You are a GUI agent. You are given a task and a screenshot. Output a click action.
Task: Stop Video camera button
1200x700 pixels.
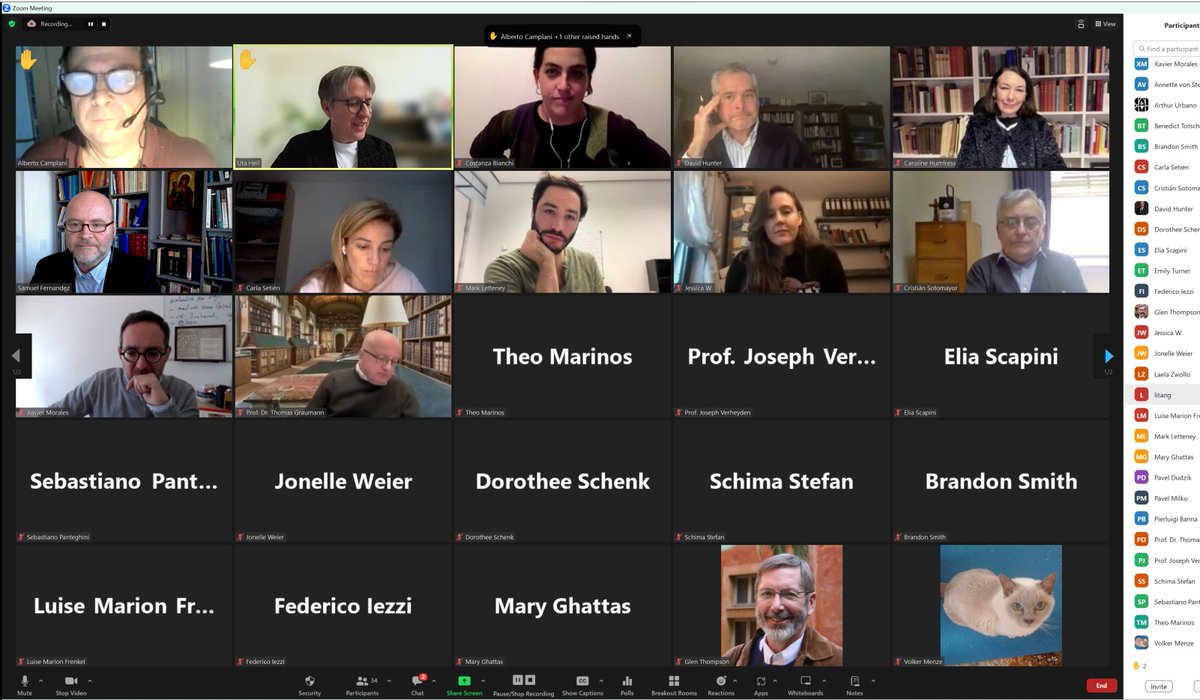coord(71,684)
